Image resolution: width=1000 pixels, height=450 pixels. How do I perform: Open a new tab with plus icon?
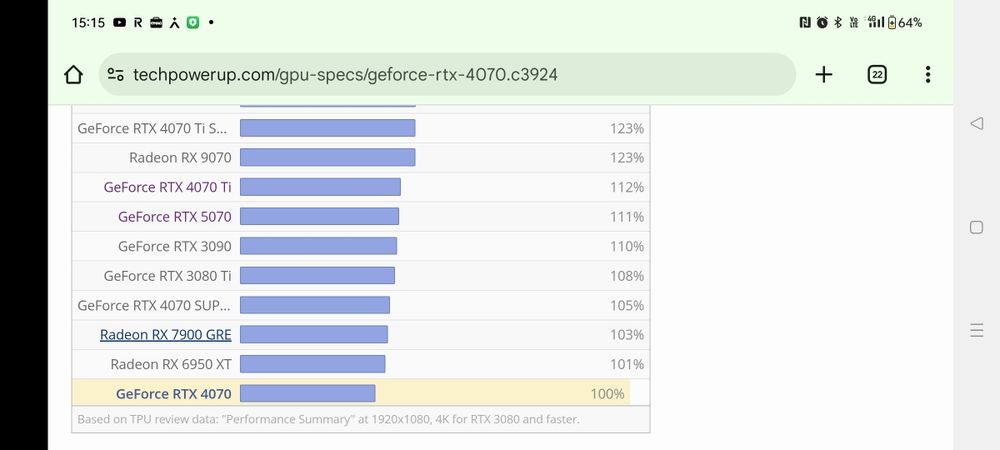click(824, 75)
